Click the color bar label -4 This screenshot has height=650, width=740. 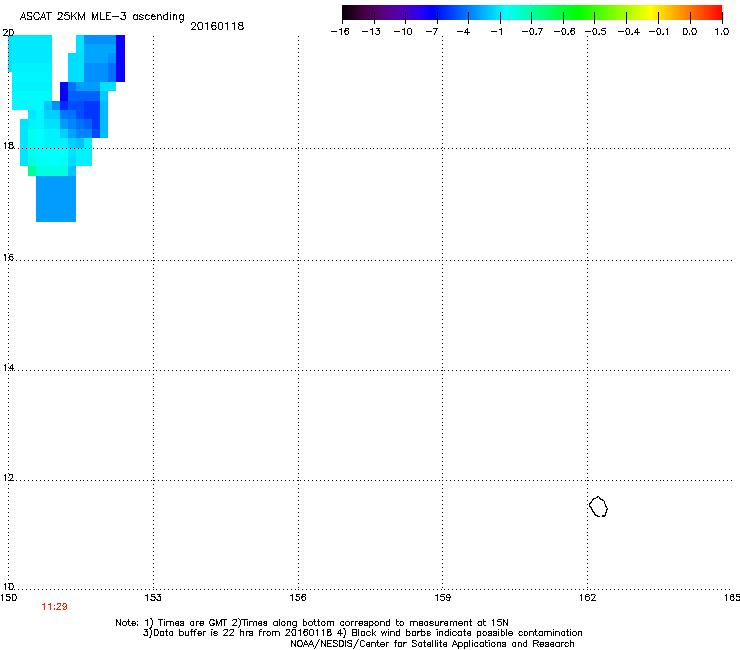tap(463, 32)
